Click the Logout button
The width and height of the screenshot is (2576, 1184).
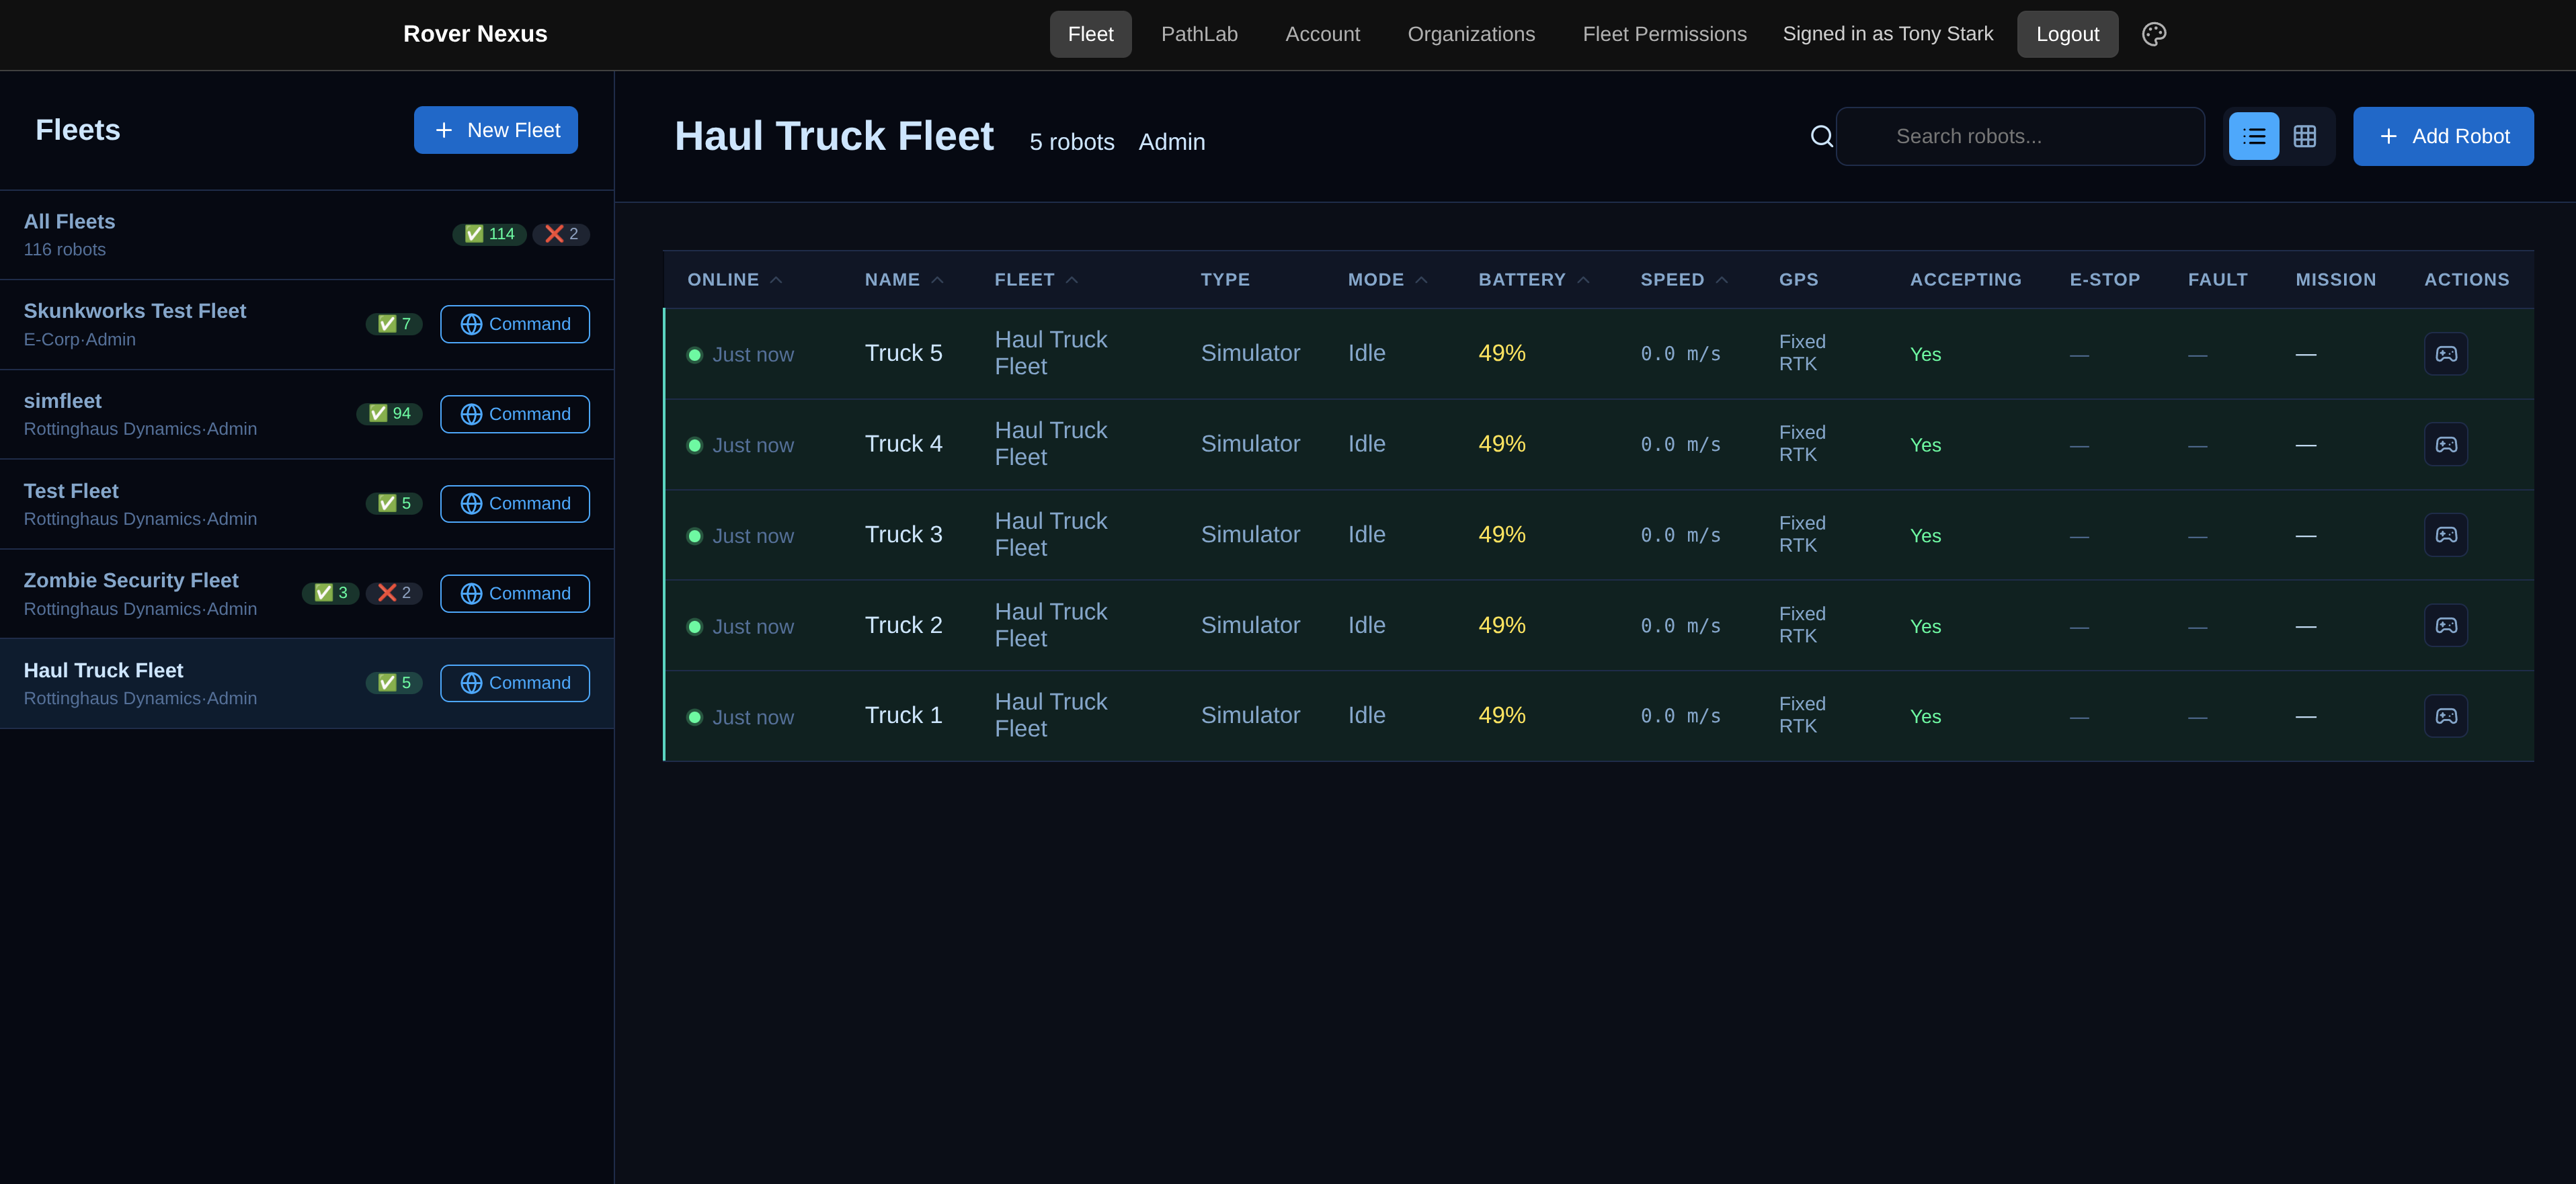tap(2067, 34)
